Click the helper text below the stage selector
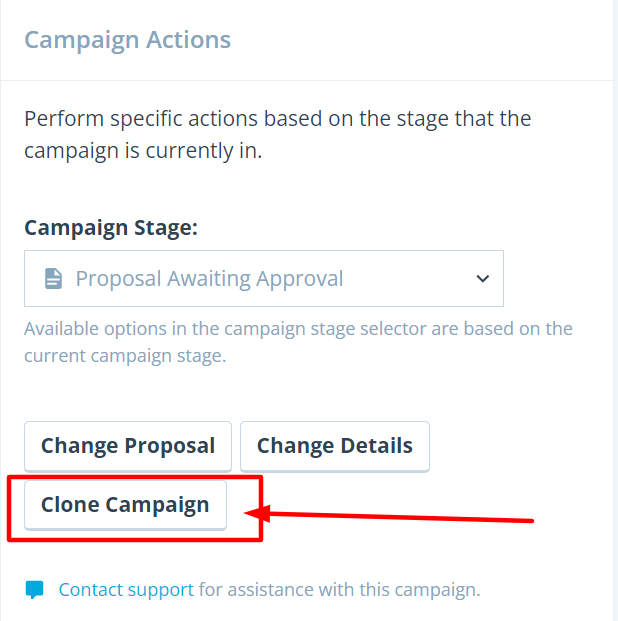Screen dimensions: 618x621 (298, 342)
